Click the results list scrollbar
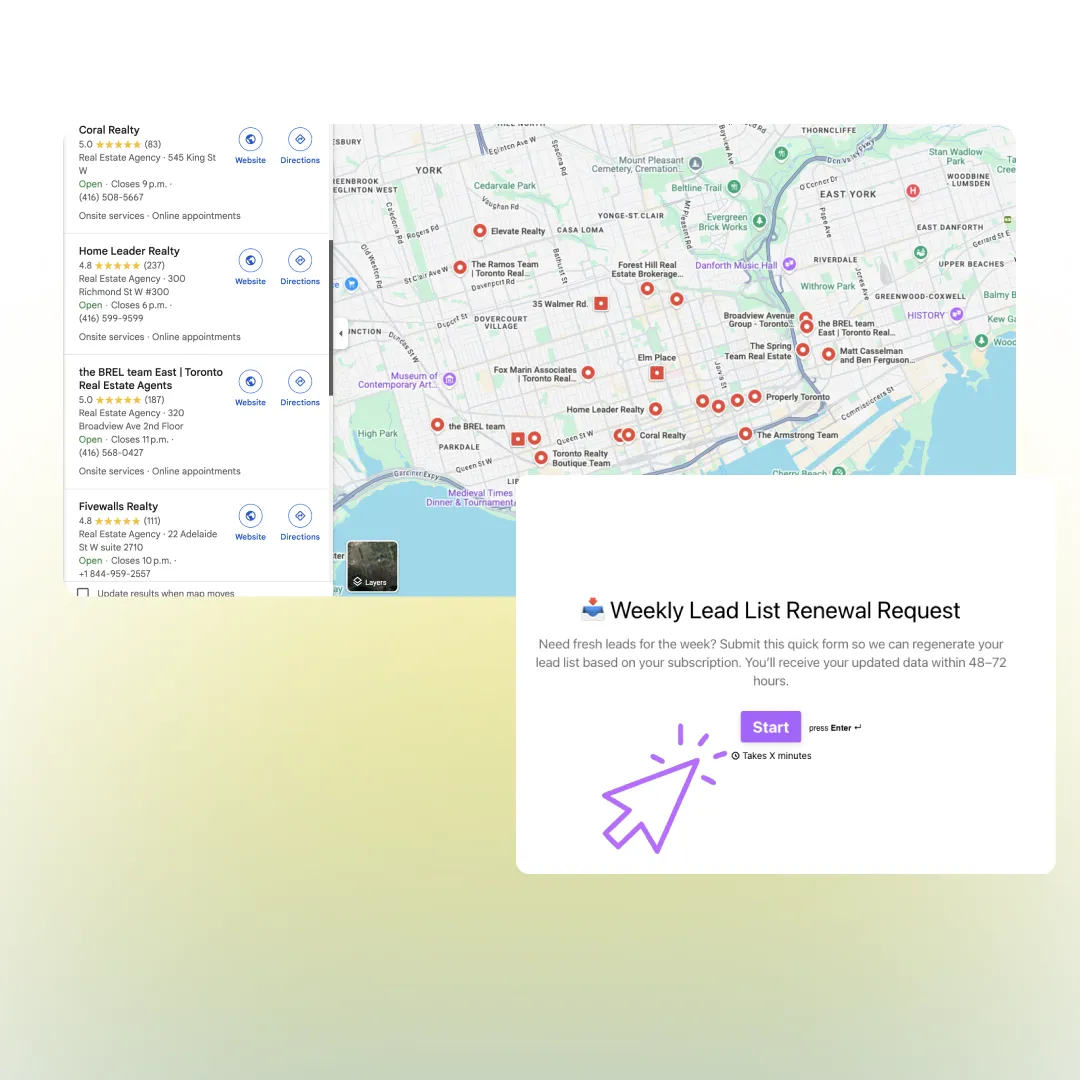 (x=331, y=318)
